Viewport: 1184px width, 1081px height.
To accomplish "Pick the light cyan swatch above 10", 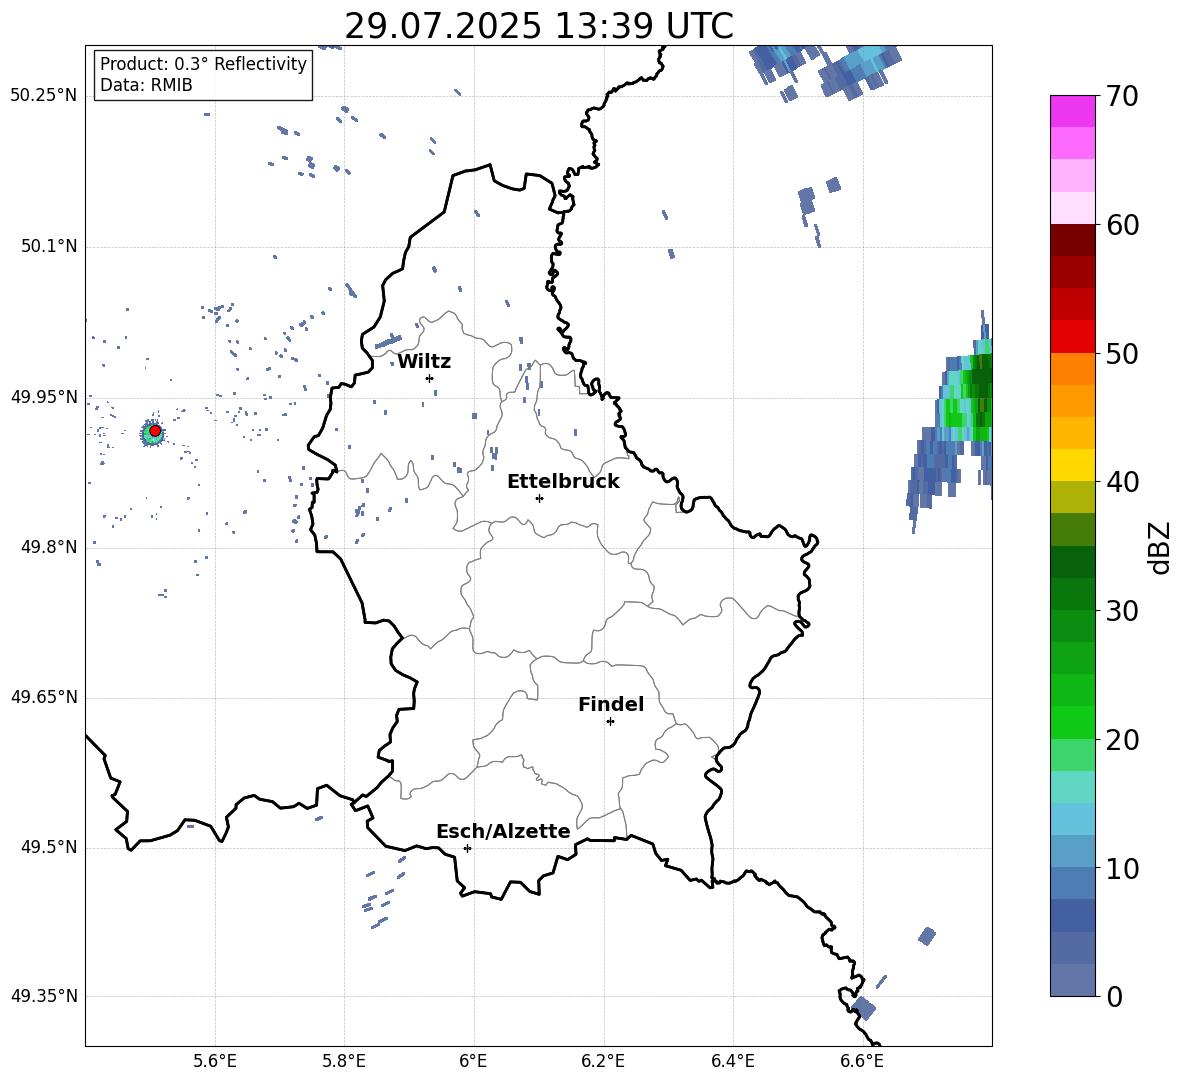I will coord(1072,819).
